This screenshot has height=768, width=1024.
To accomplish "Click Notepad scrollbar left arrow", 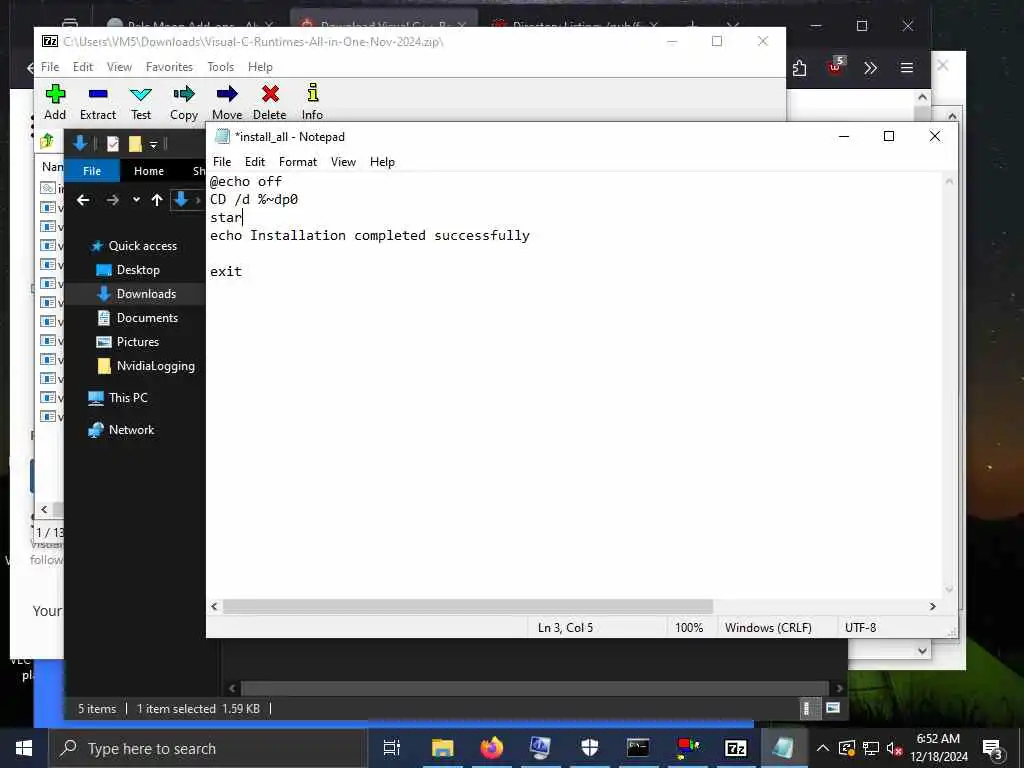I will click(214, 607).
